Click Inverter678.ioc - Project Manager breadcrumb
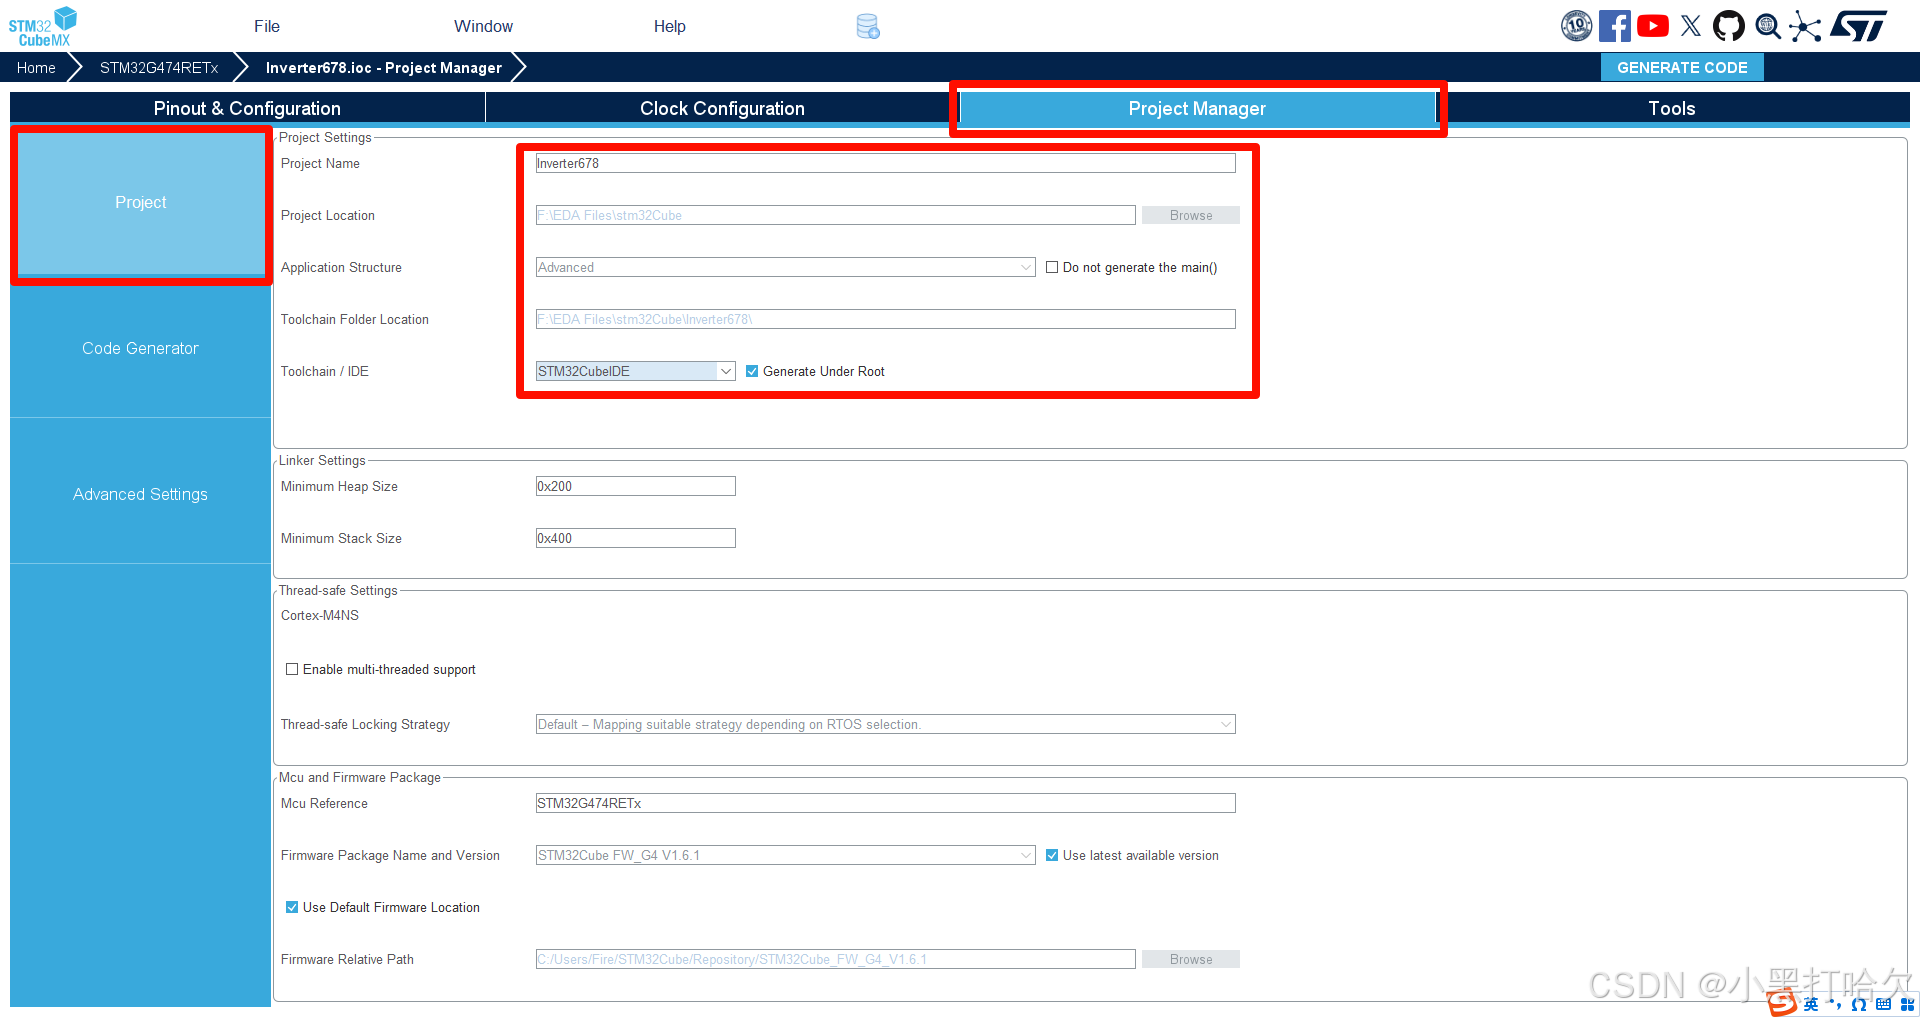 coord(384,67)
